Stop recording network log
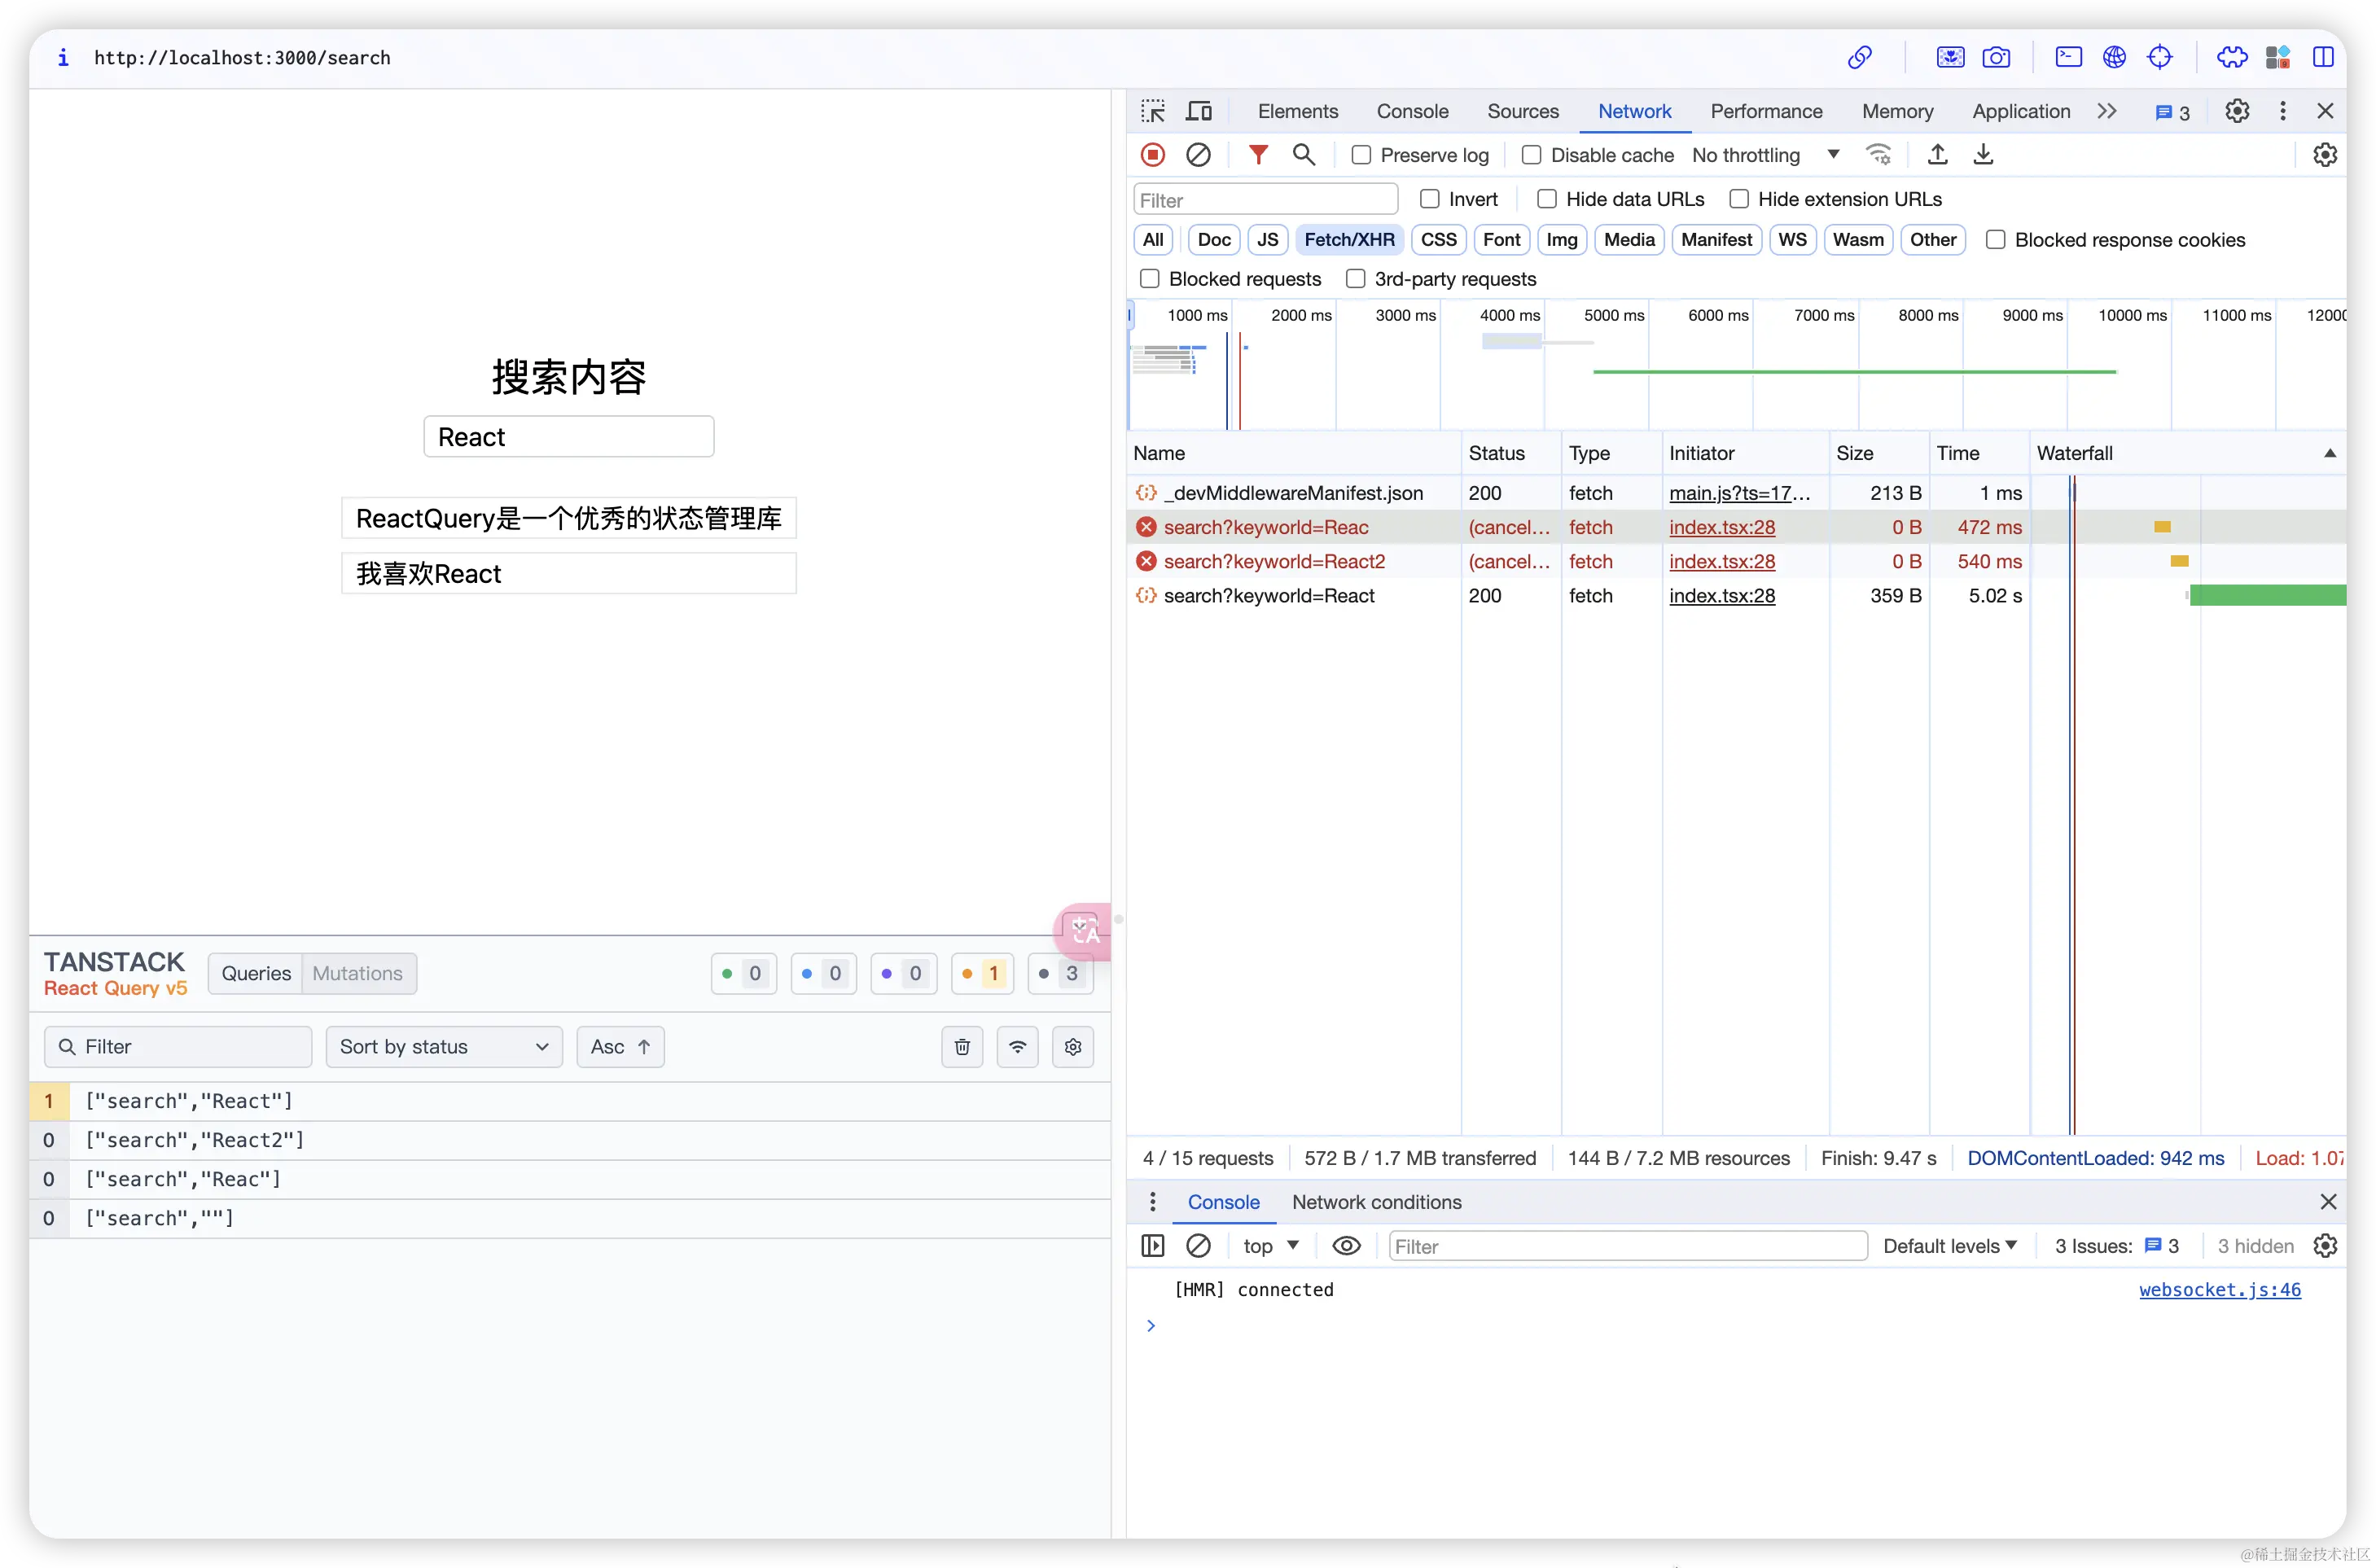This screenshot has width=2376, height=1568. (x=1153, y=155)
